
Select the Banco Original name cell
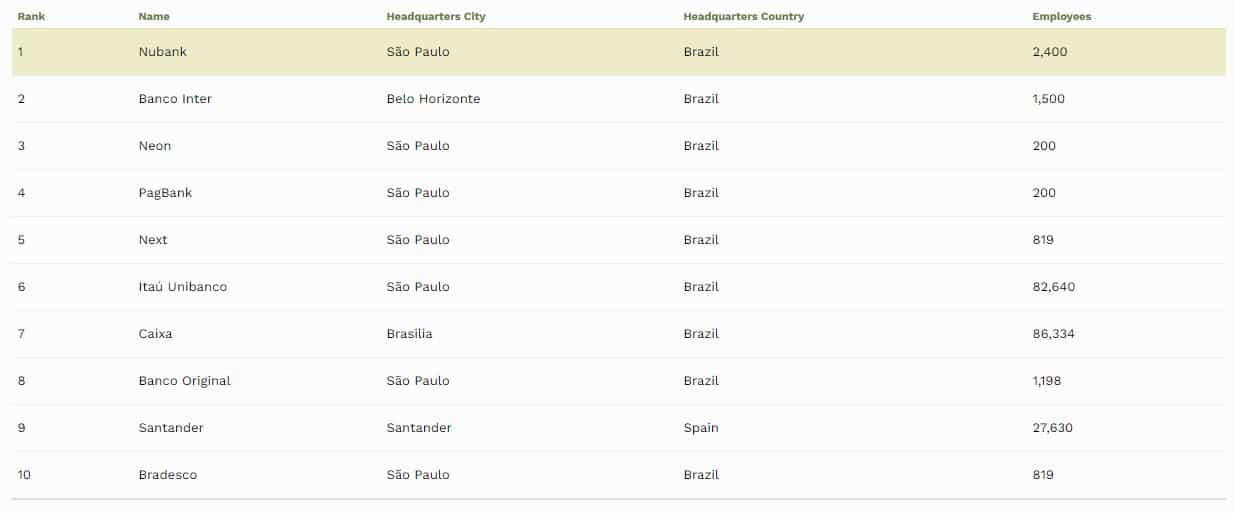184,381
